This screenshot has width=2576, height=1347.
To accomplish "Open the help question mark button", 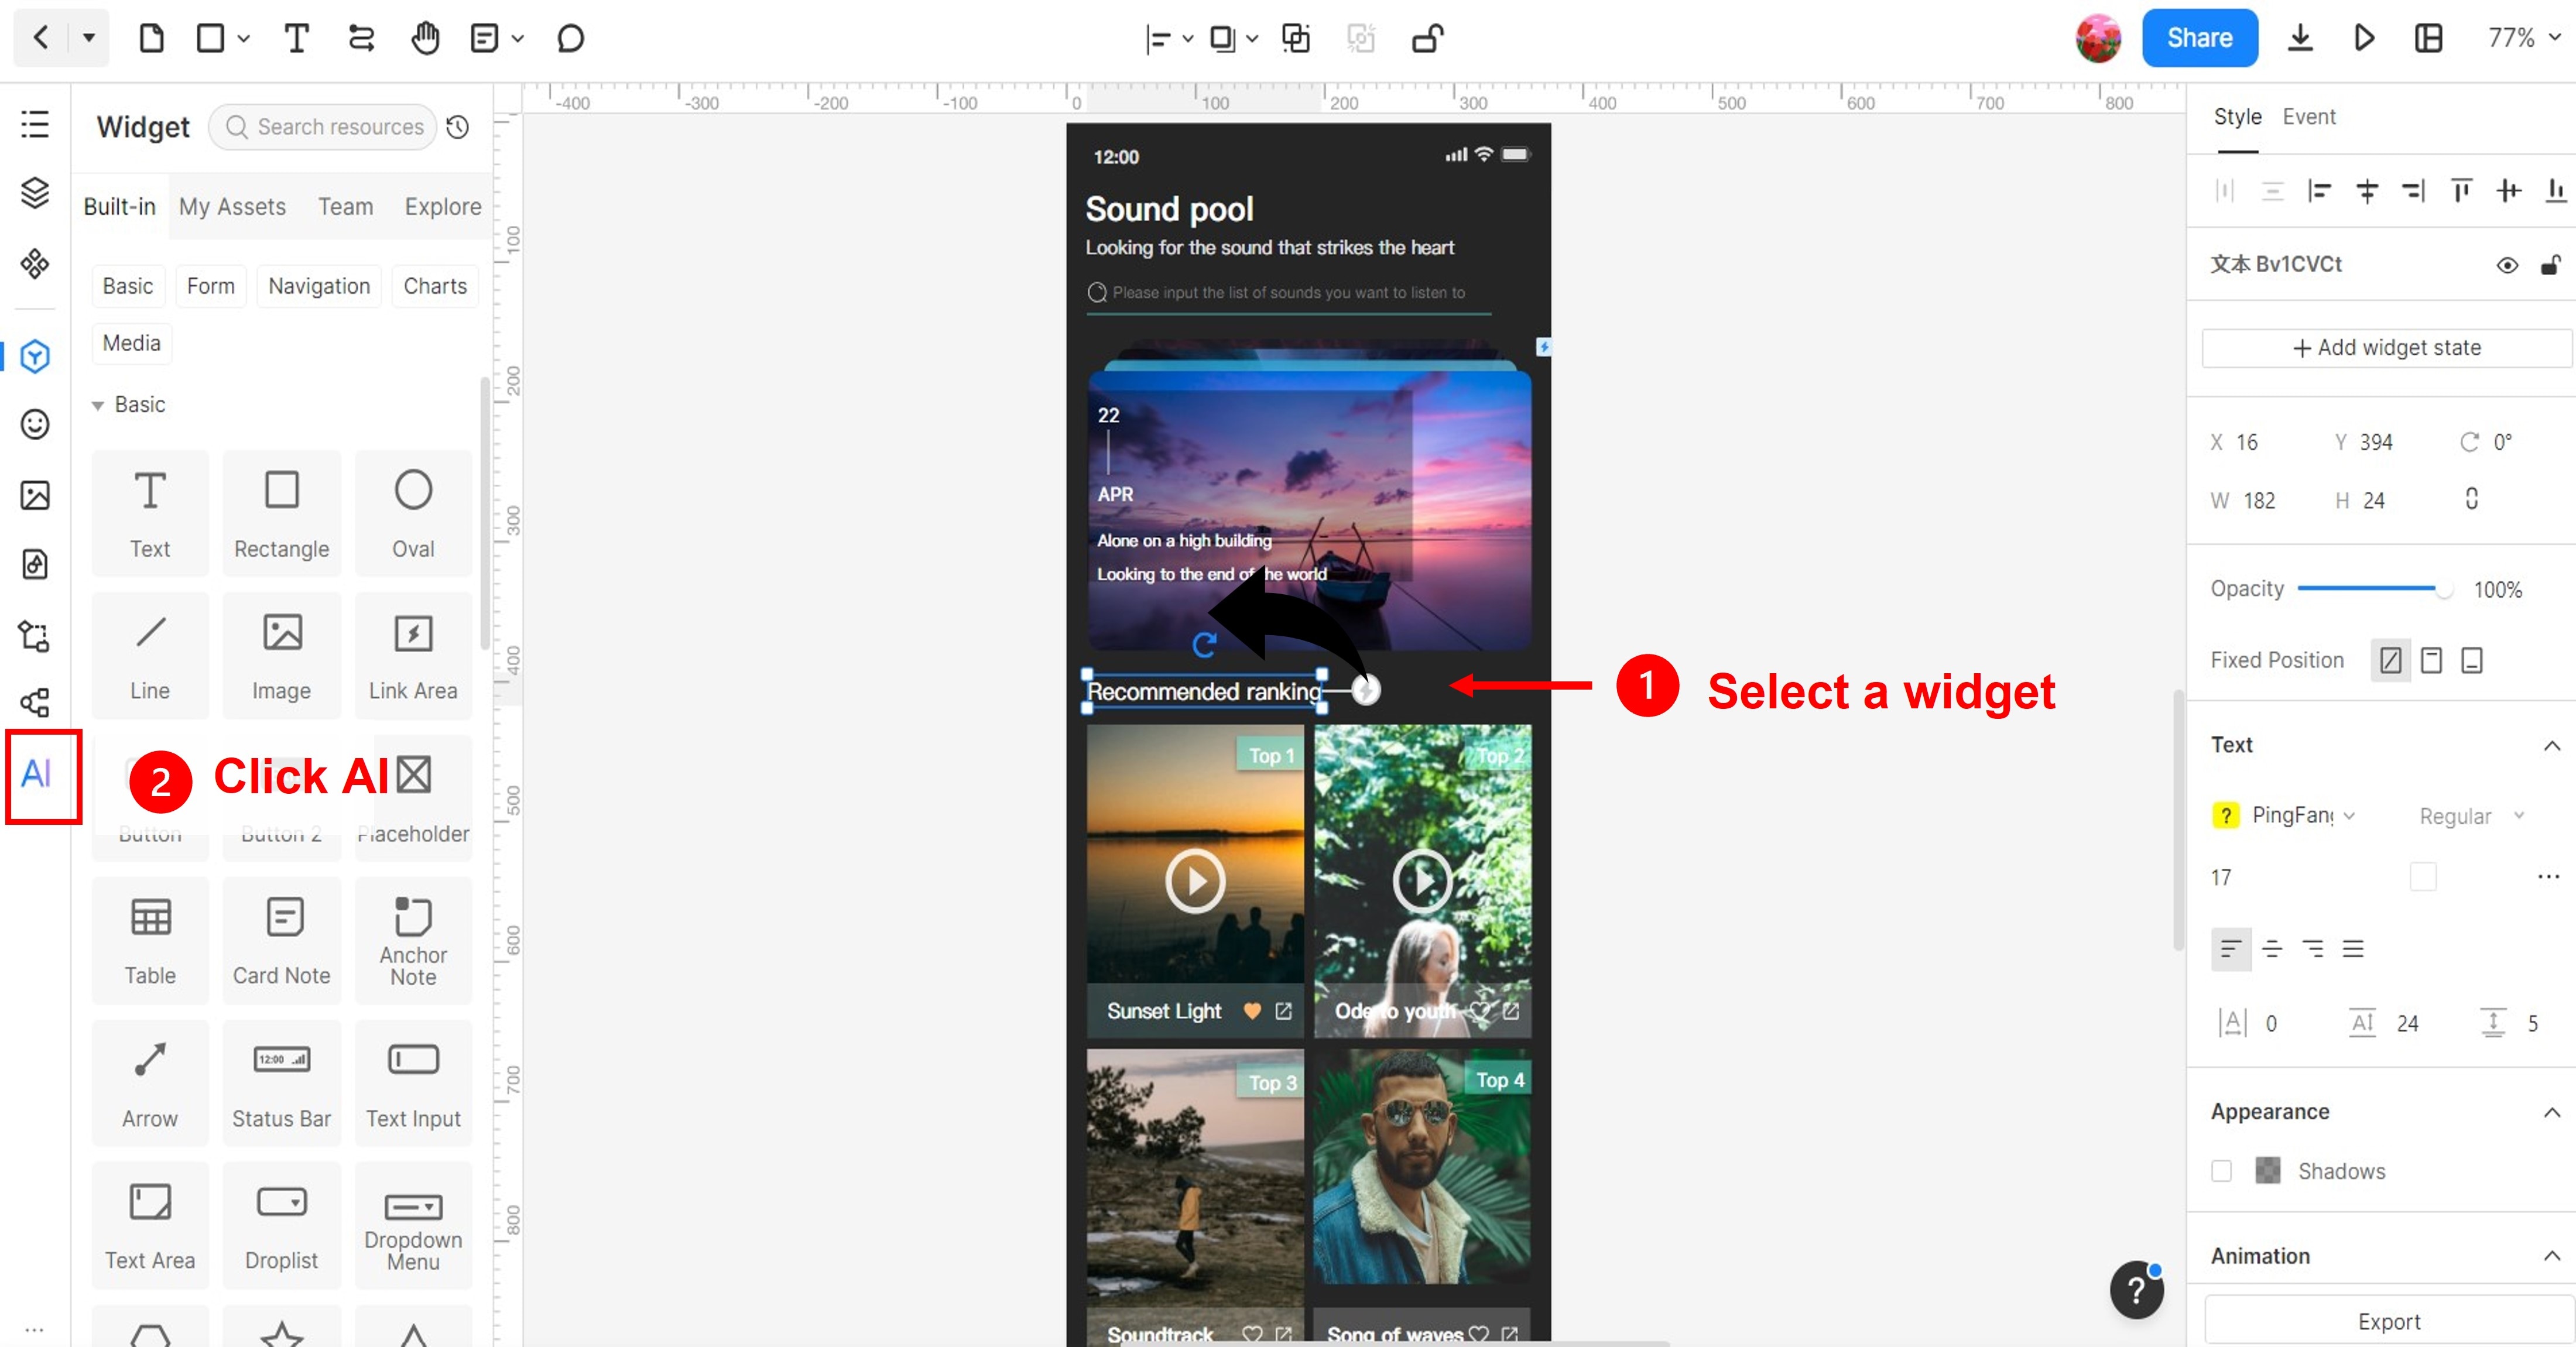I will pos(2136,1290).
